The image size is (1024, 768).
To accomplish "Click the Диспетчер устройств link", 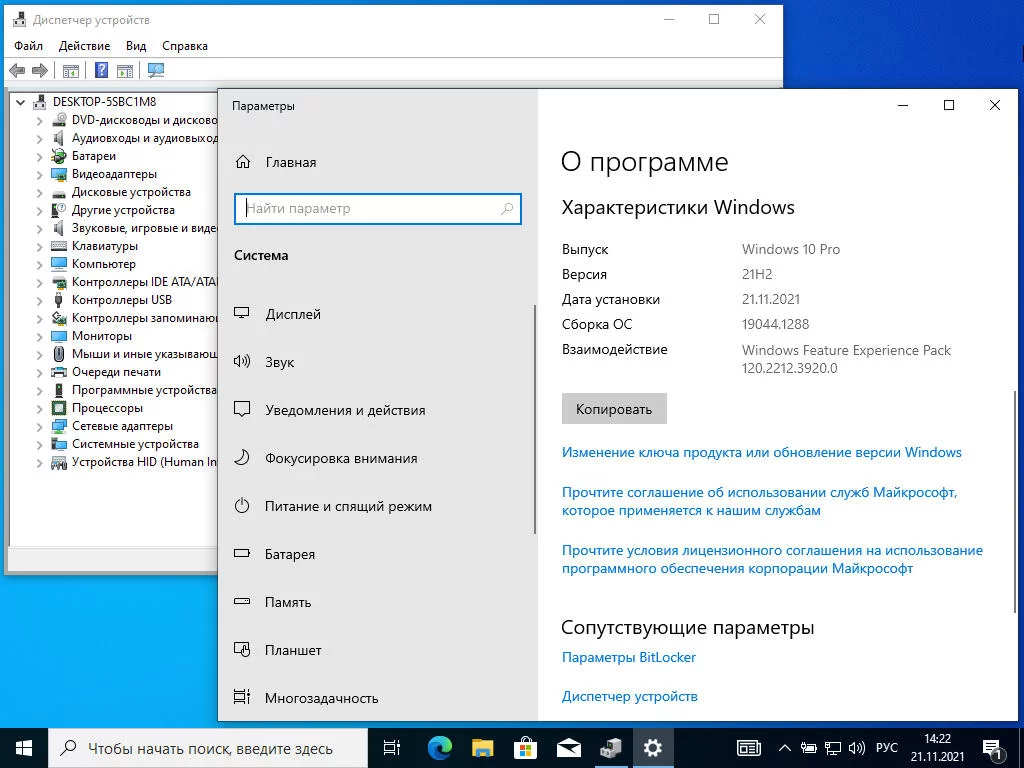I will pos(630,696).
